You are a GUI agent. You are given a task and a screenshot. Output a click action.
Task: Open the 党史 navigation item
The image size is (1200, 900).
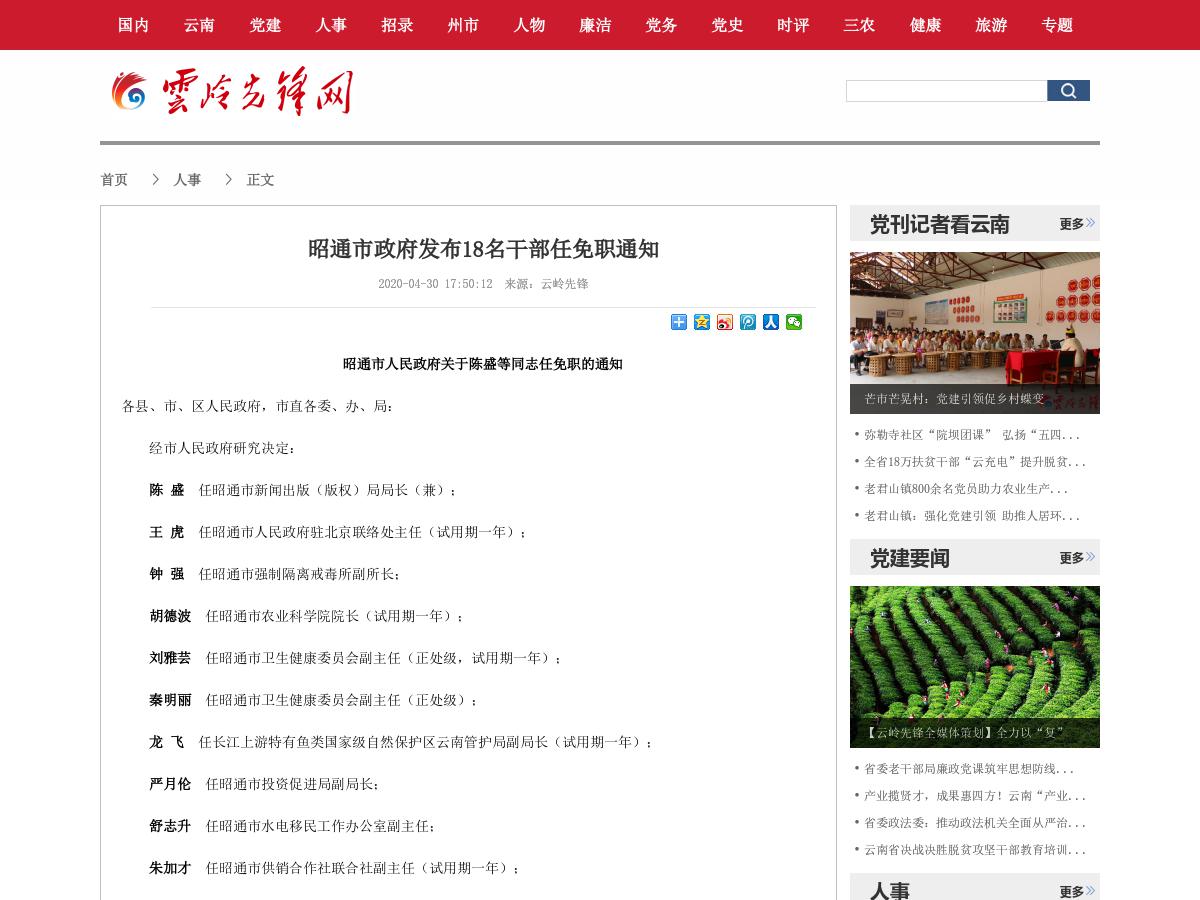click(727, 25)
